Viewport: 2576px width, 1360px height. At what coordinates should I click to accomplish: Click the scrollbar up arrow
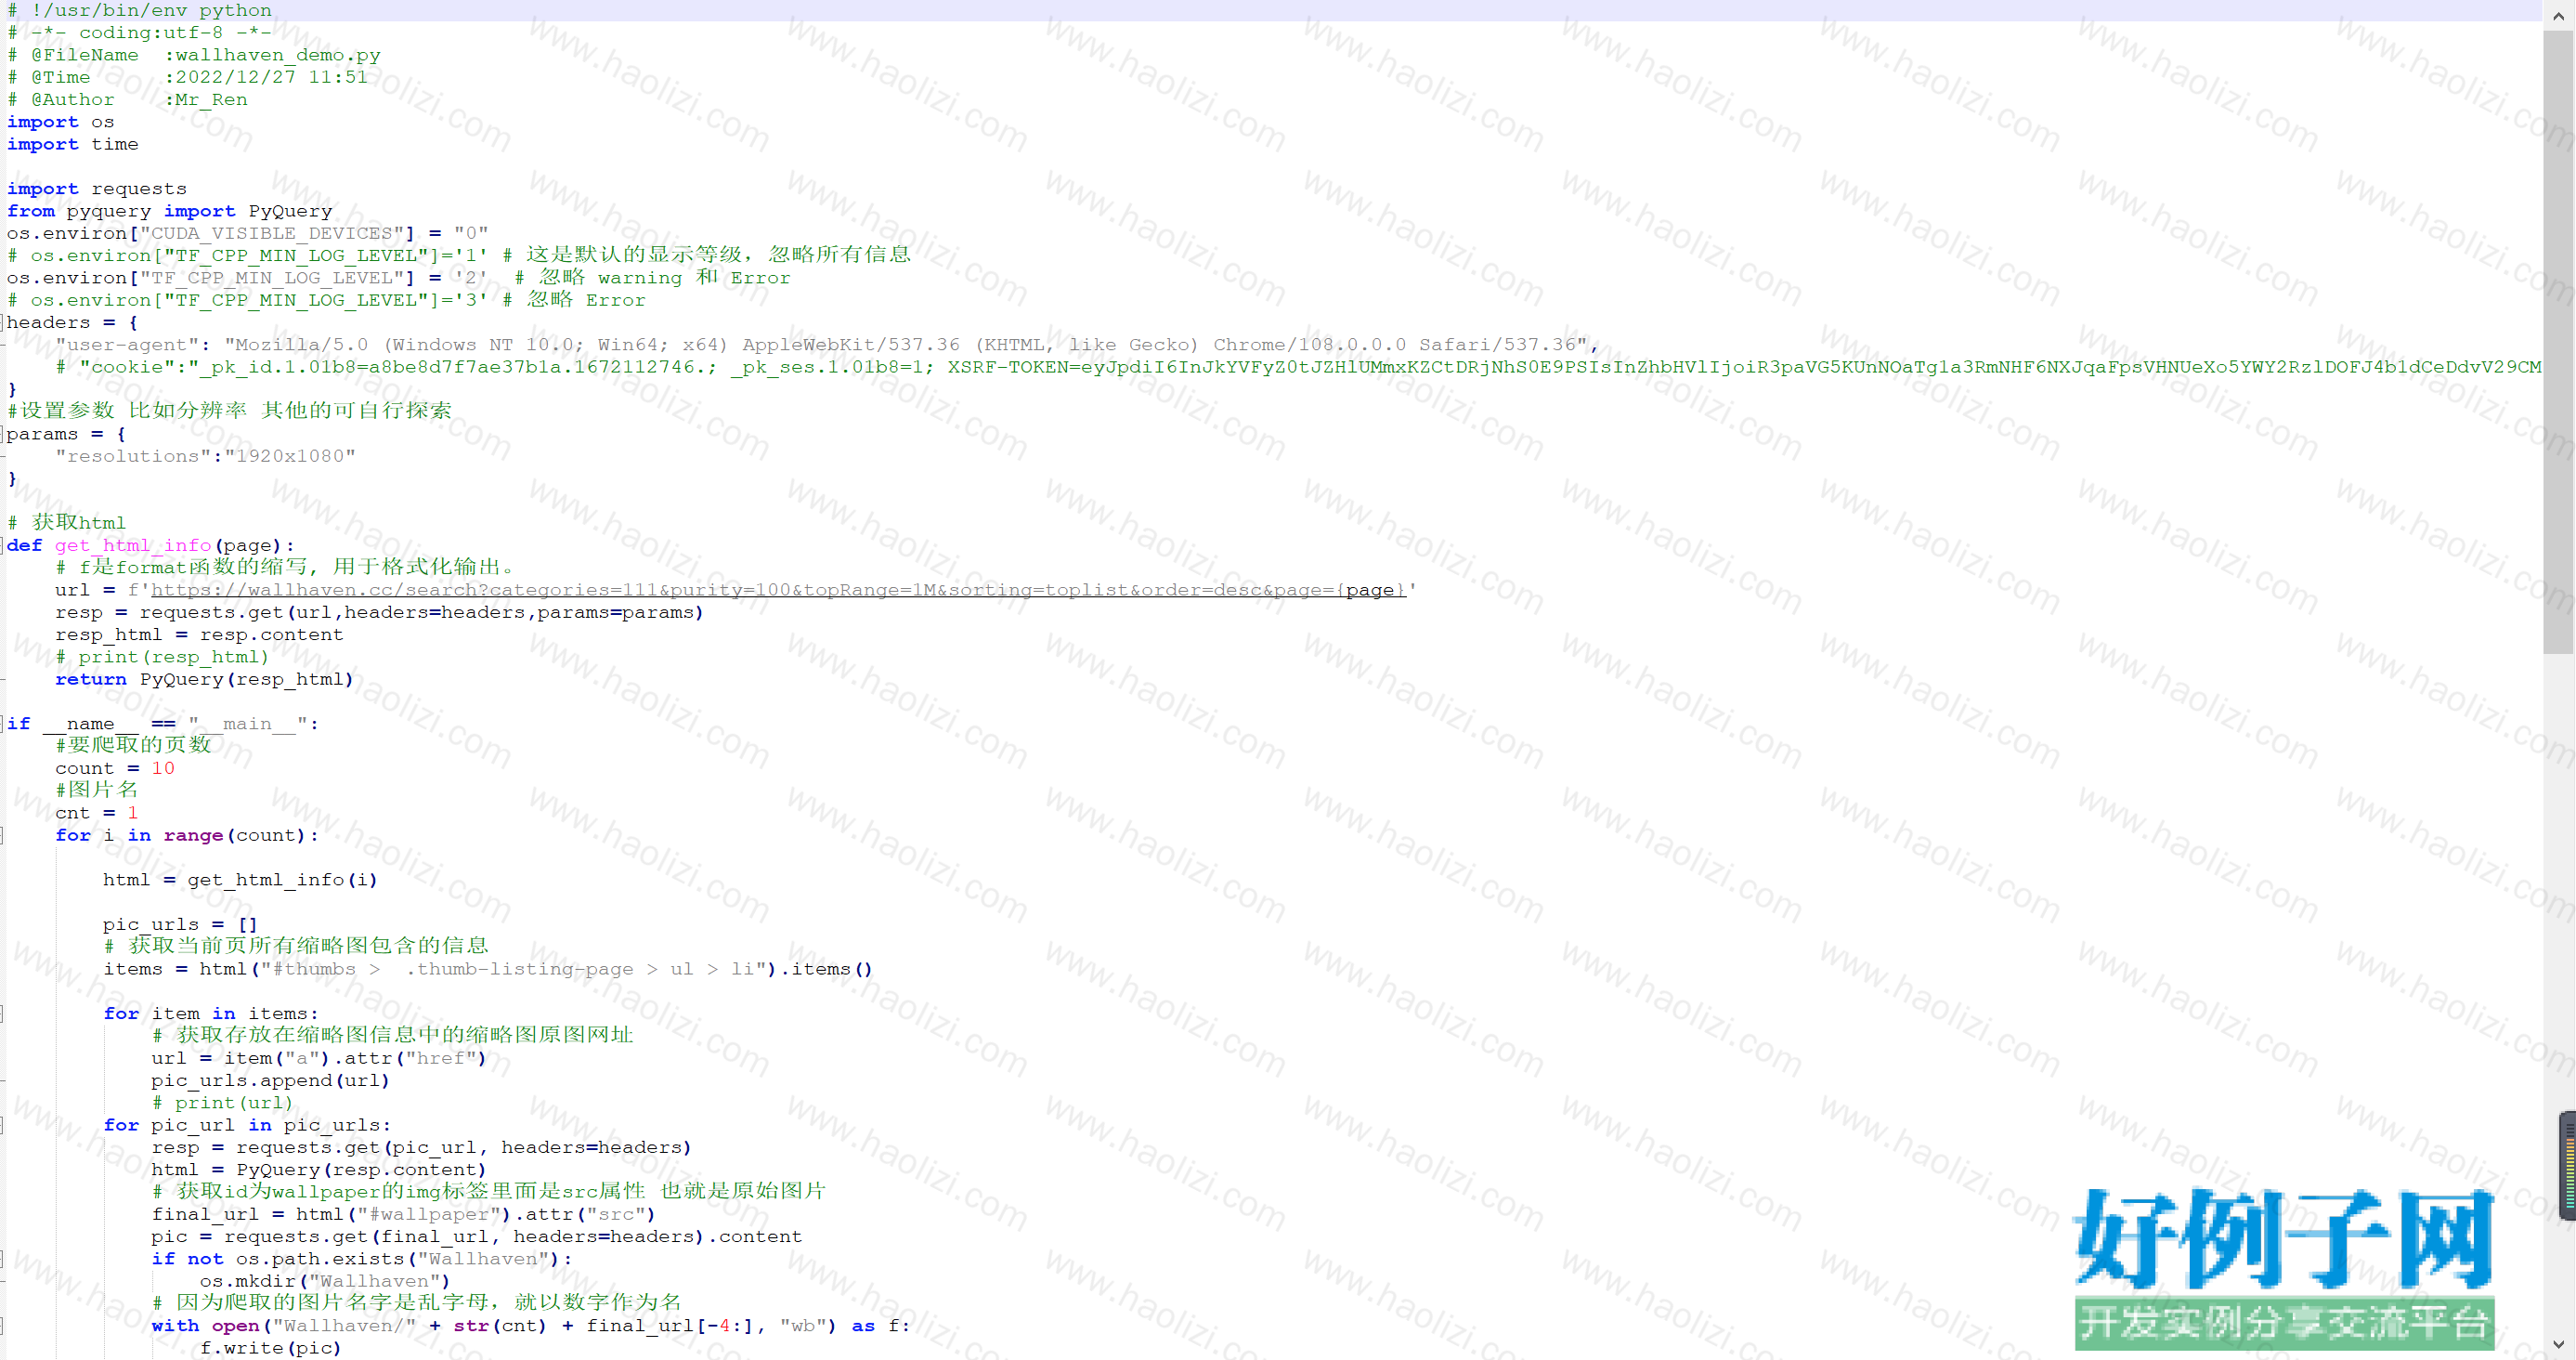[2559, 15]
